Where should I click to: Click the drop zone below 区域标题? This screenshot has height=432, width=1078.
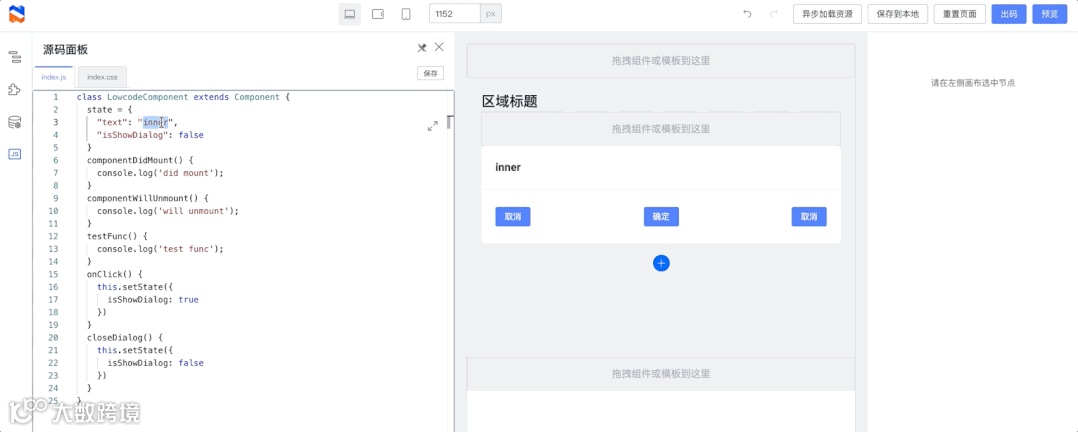pyautogui.click(x=661, y=129)
